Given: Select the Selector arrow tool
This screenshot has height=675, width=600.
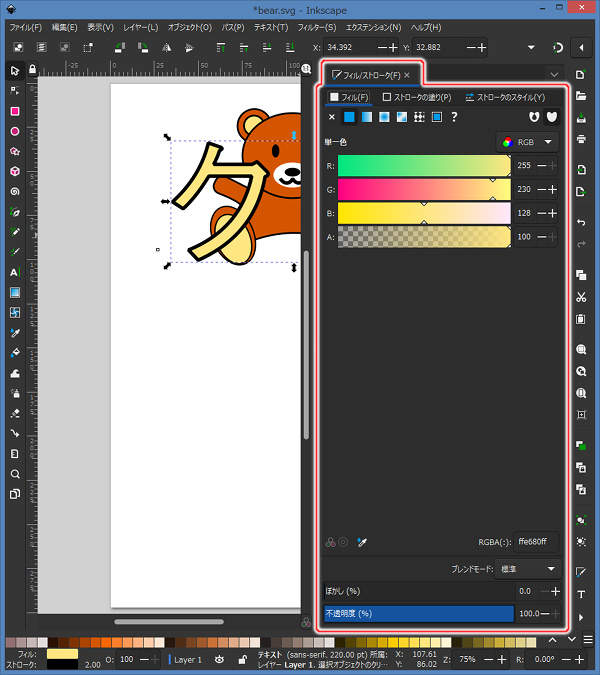Looking at the screenshot, I should (x=15, y=70).
